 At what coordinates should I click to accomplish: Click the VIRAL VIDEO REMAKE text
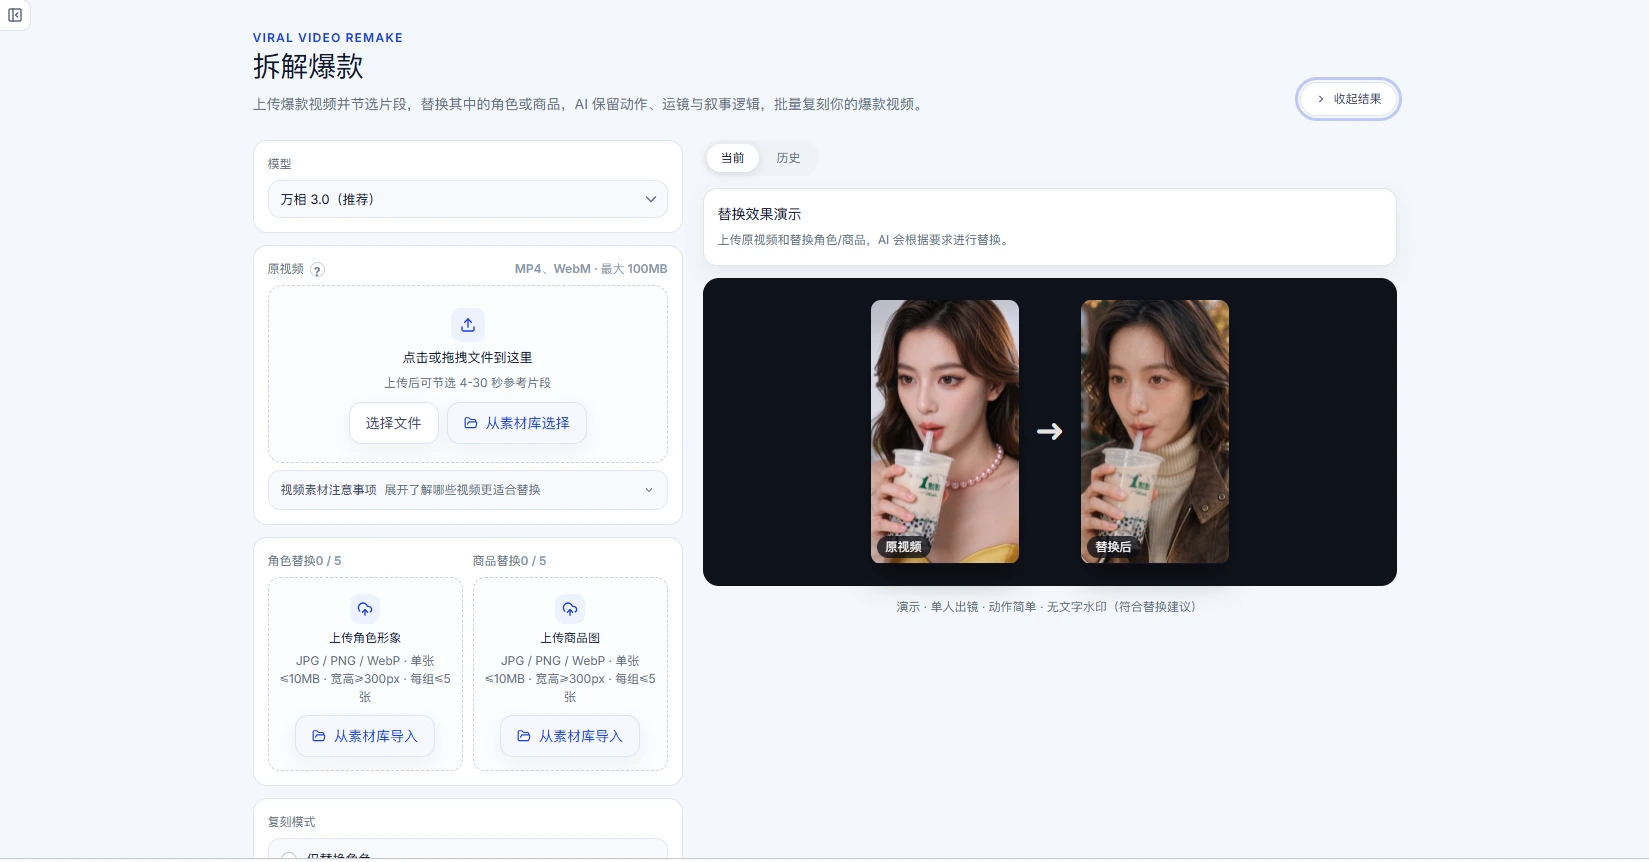[328, 38]
